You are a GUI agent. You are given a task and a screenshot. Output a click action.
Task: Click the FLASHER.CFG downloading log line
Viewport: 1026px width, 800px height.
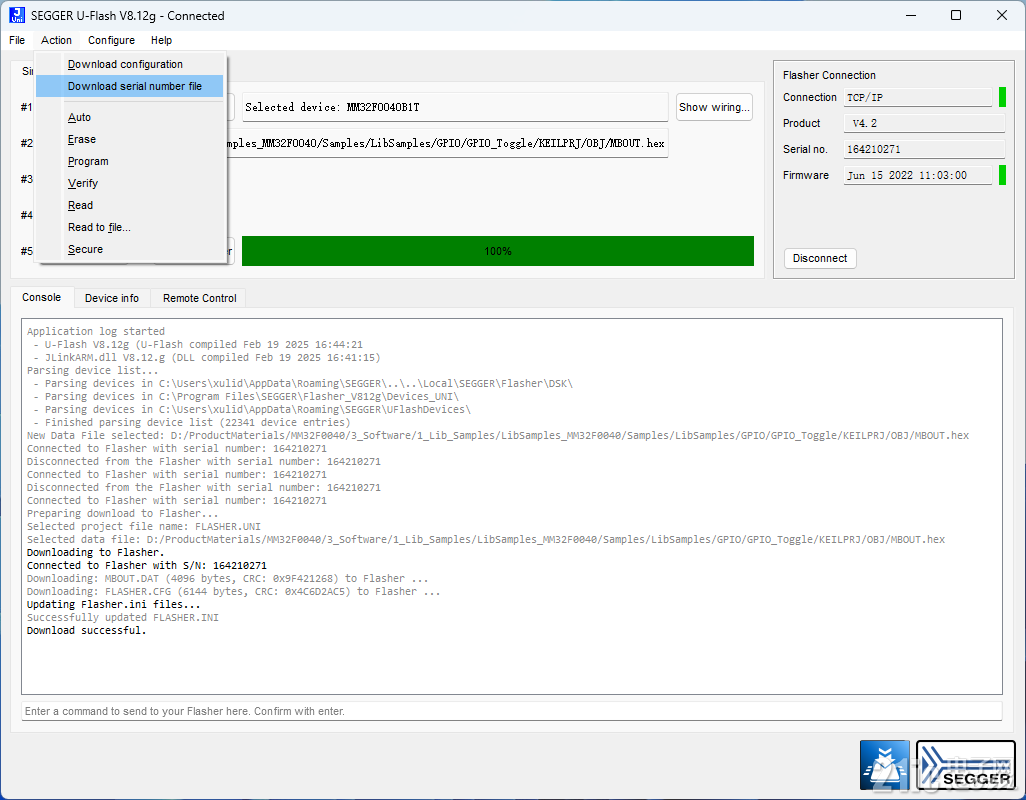click(x=234, y=591)
